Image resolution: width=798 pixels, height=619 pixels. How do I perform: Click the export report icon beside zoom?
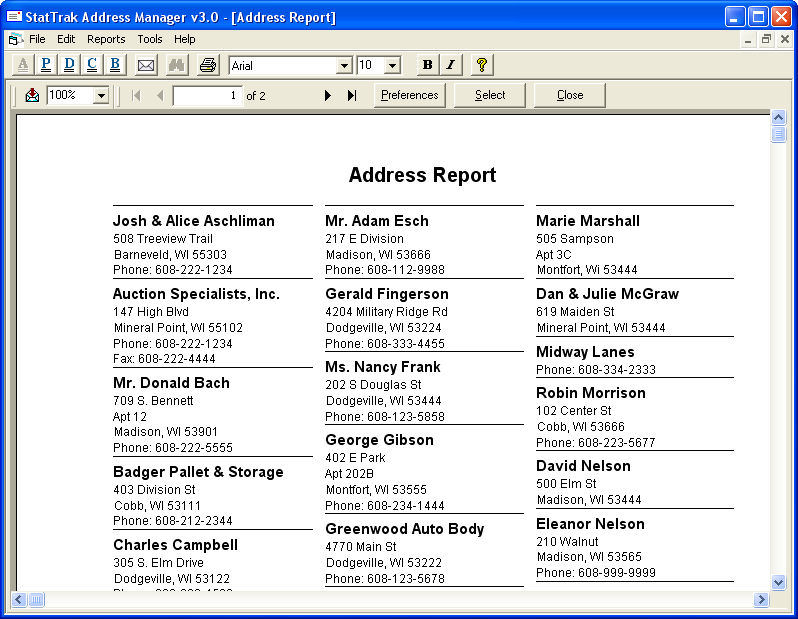click(x=32, y=95)
